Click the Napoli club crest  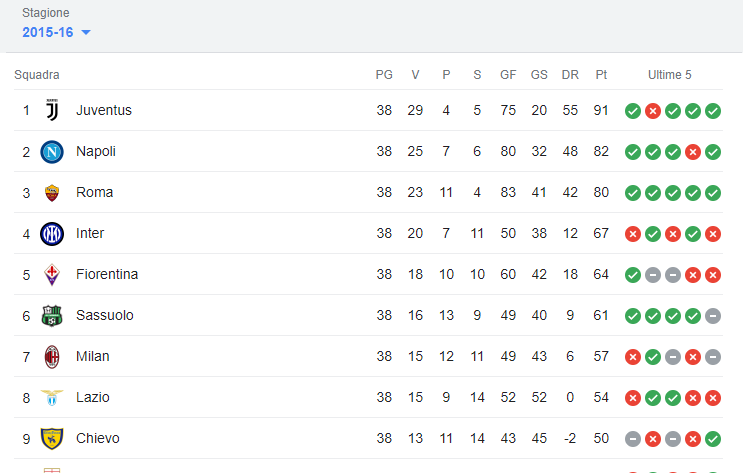pos(52,152)
